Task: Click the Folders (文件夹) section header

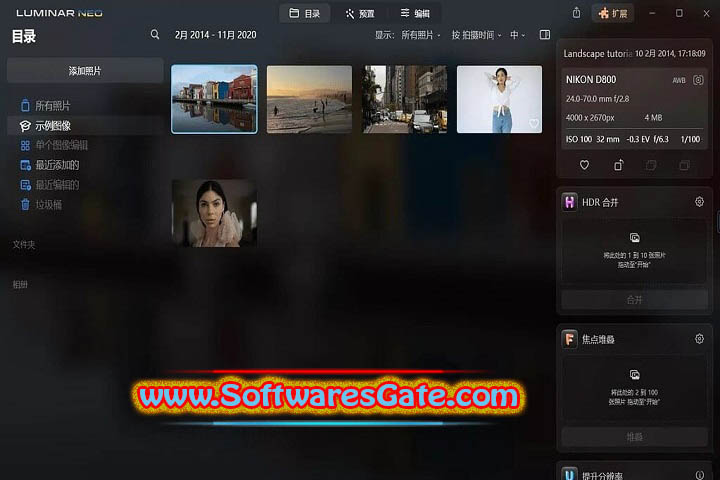Action: (x=24, y=244)
